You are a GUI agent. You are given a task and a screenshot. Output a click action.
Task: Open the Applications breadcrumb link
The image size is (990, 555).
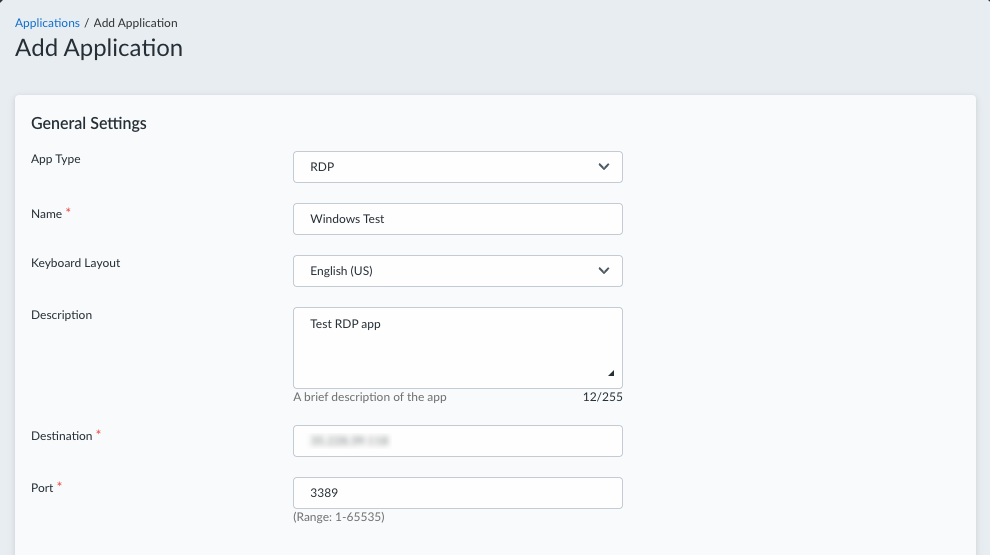(x=47, y=22)
